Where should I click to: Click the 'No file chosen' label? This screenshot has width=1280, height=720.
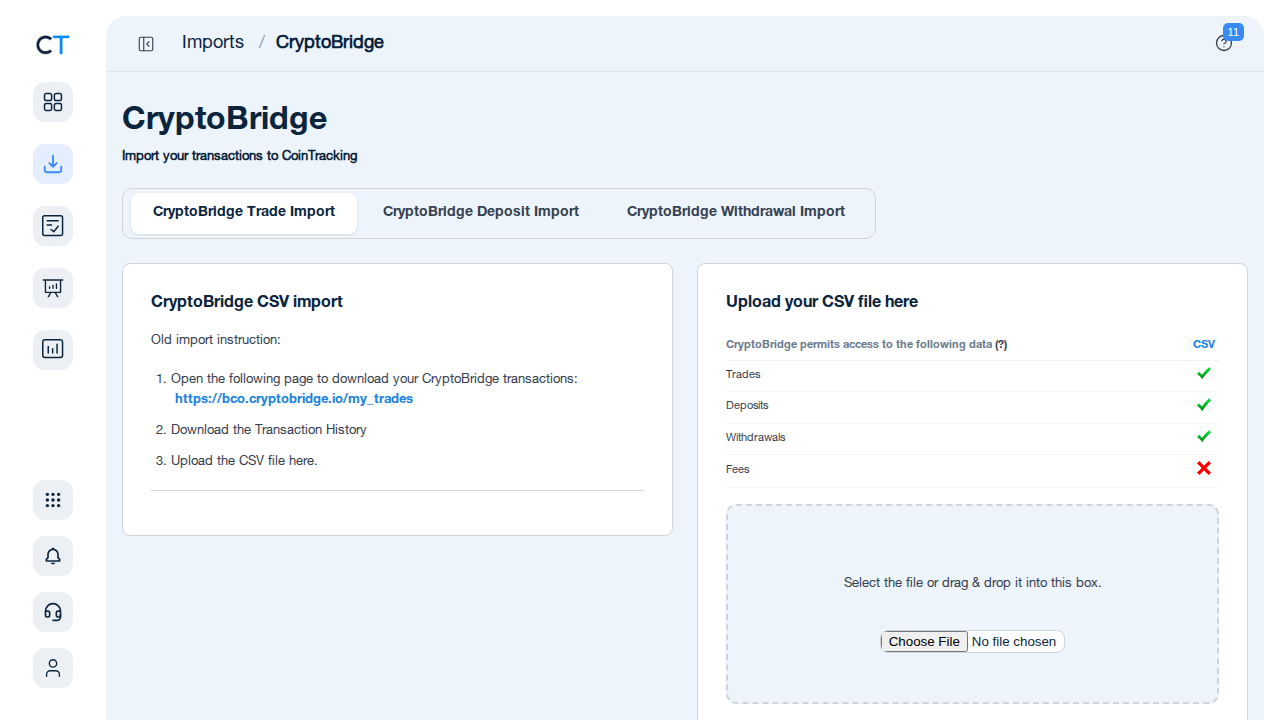click(1014, 642)
